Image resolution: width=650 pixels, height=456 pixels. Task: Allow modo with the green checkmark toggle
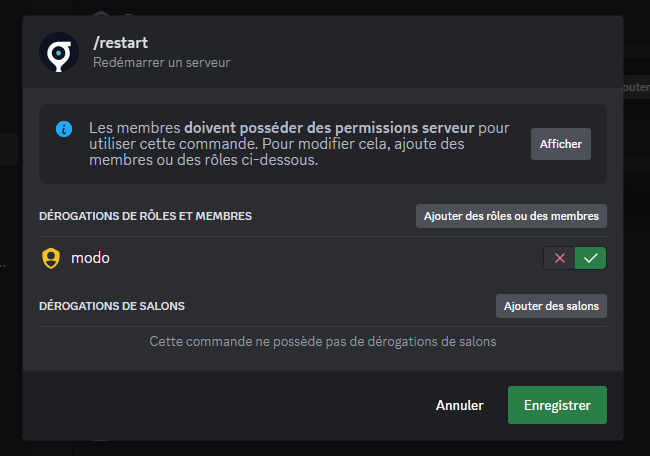[x=591, y=258]
